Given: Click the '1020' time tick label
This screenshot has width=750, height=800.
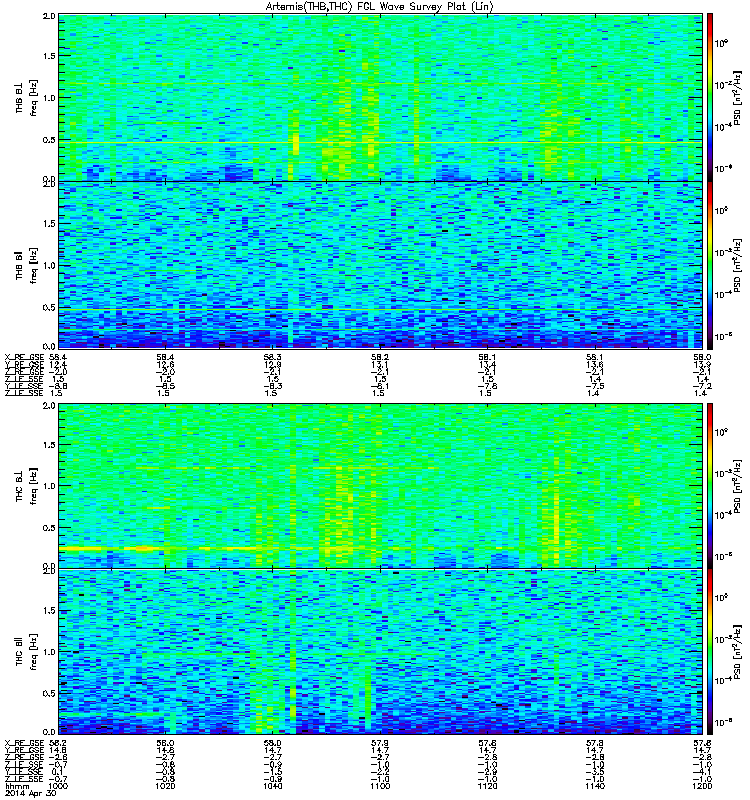Looking at the screenshot, I should click(x=165, y=786).
